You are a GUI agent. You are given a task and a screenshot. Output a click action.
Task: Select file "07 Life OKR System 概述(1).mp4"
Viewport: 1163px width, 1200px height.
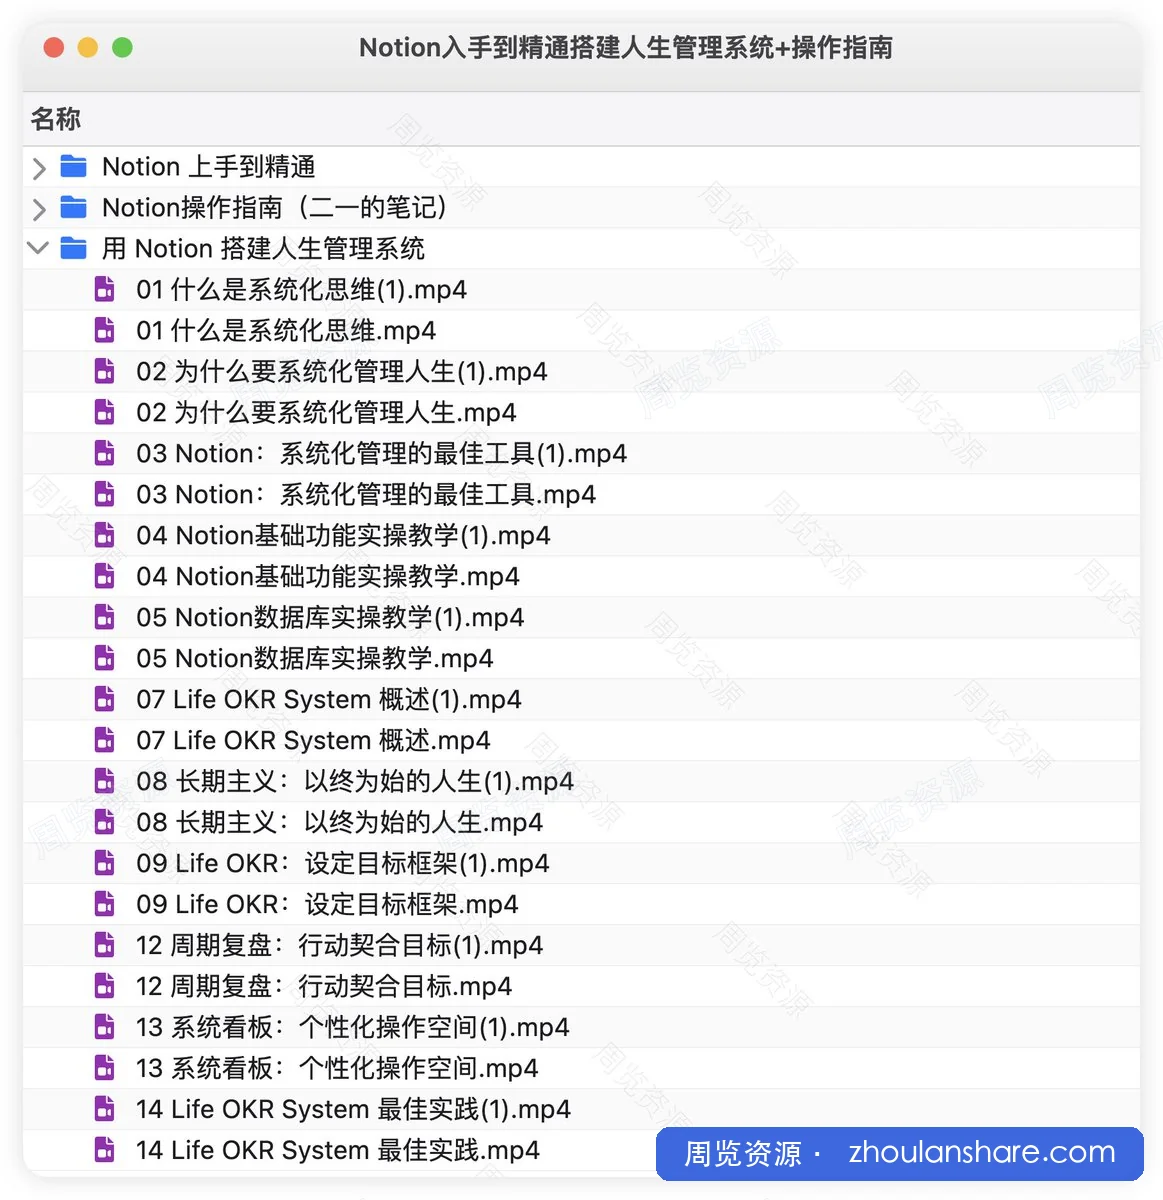coord(329,699)
